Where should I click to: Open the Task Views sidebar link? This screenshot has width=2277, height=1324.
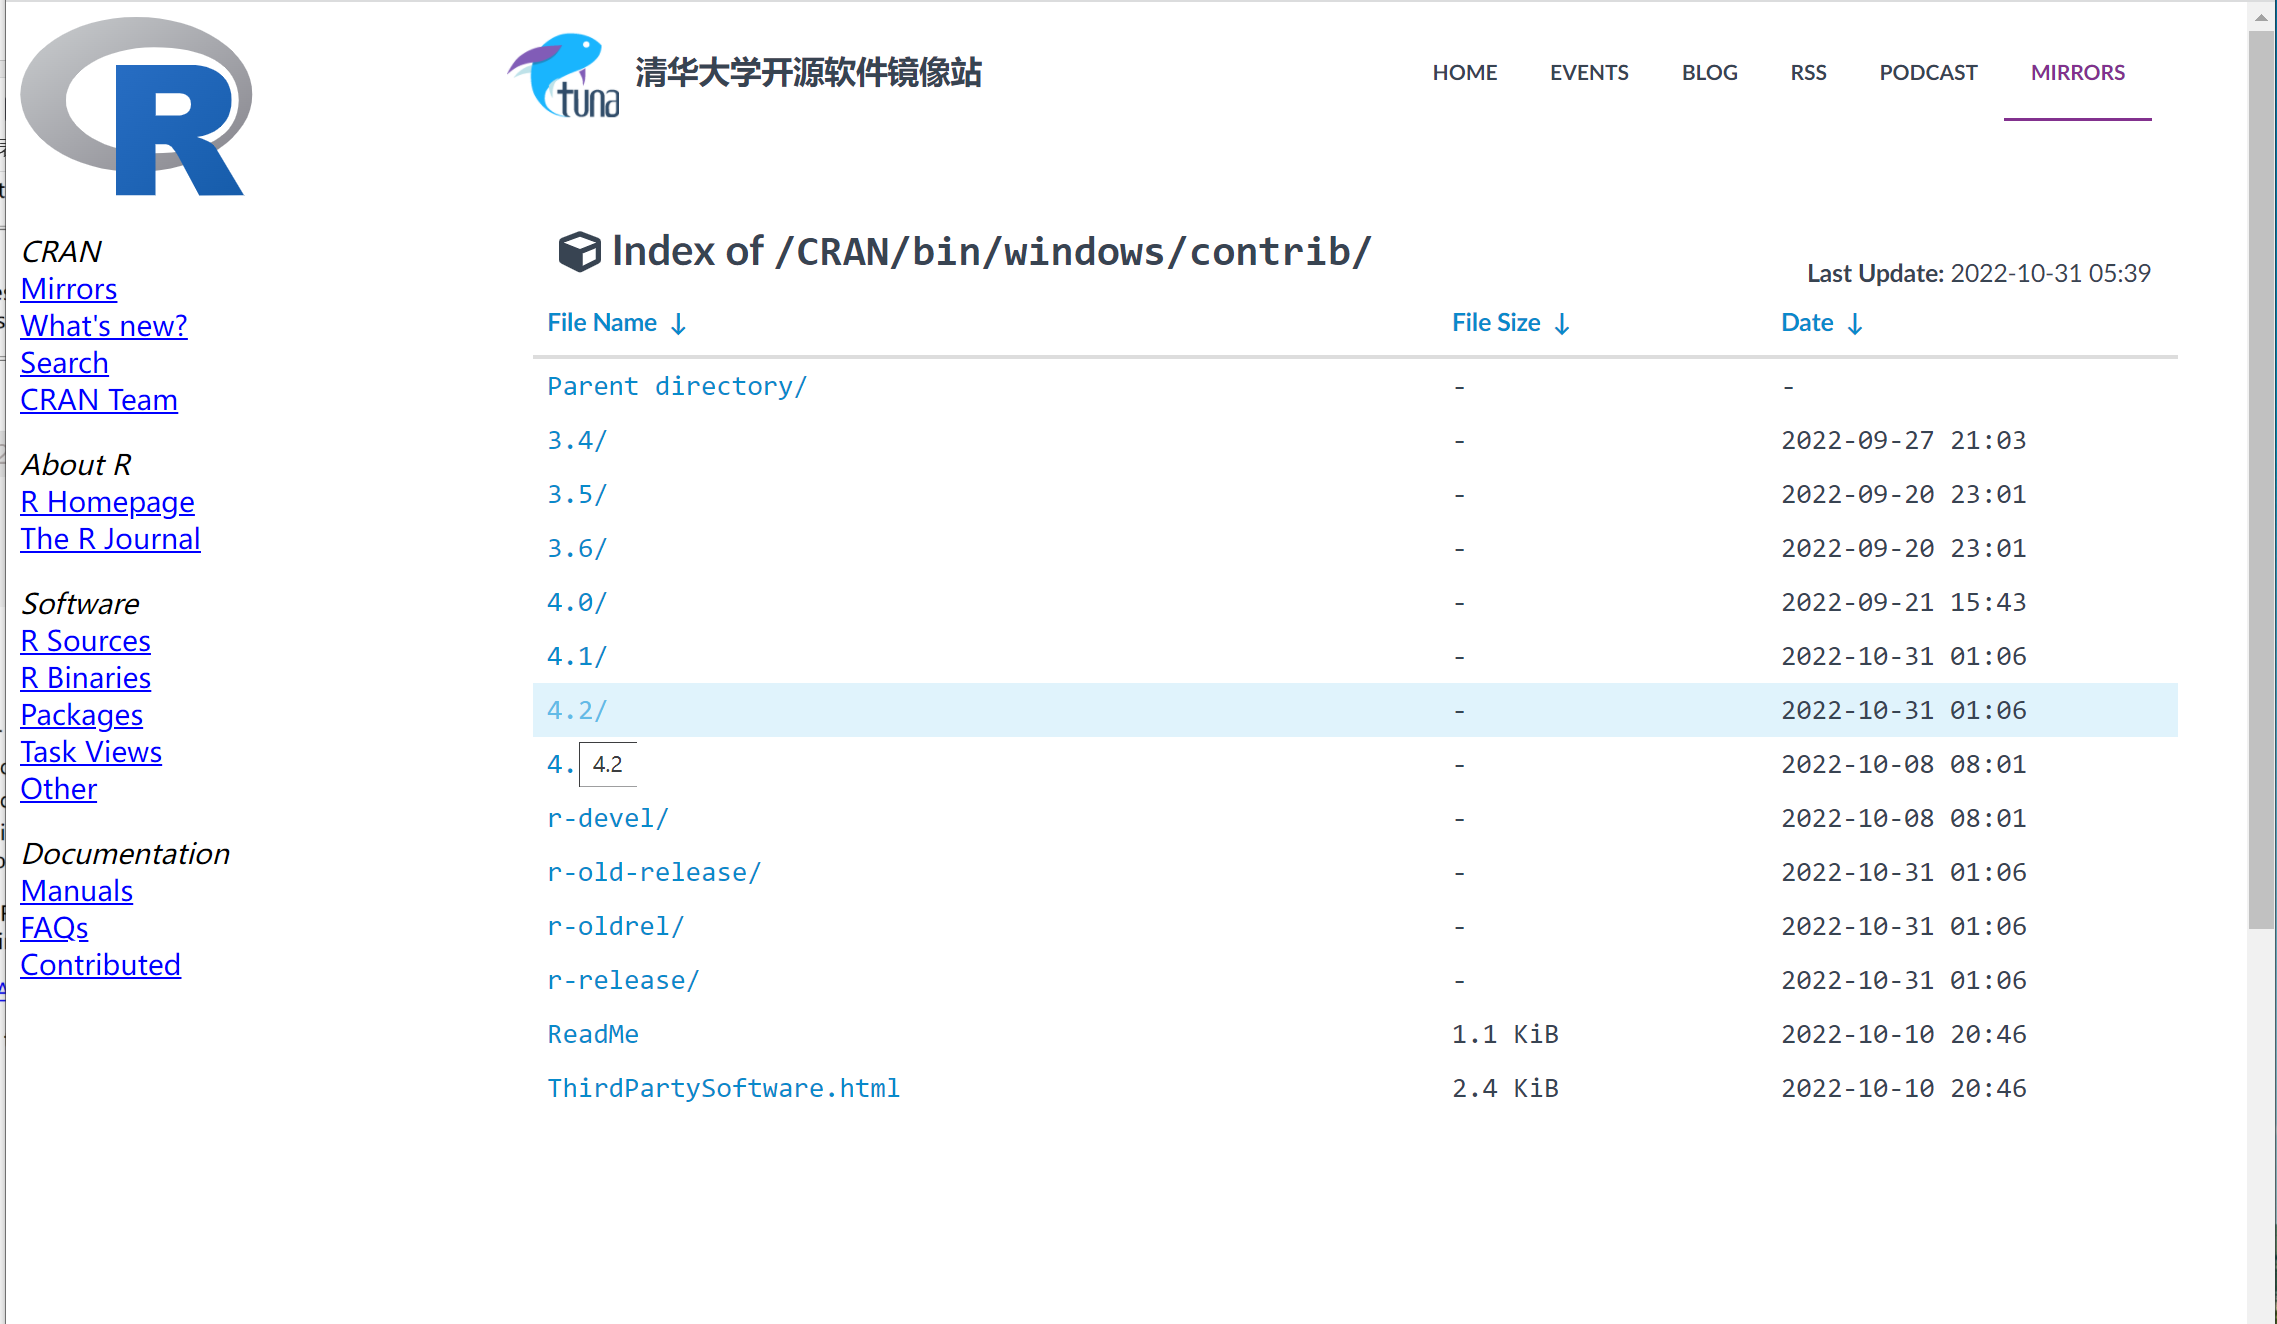point(91,752)
